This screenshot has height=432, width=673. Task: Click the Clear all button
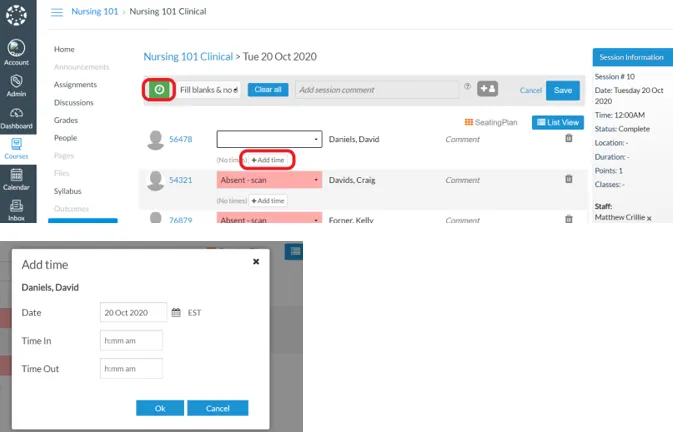[268, 89]
